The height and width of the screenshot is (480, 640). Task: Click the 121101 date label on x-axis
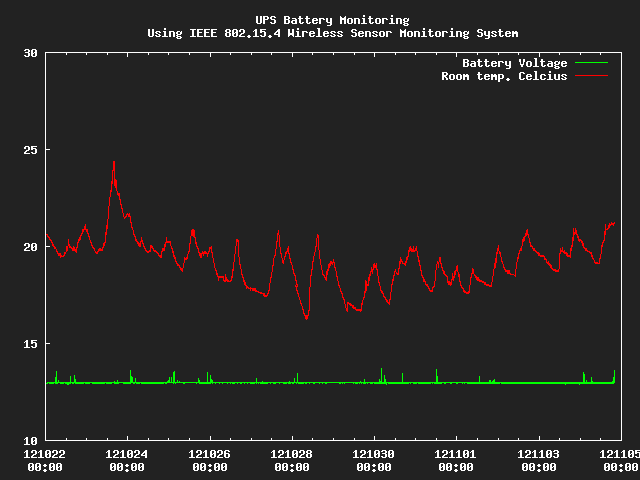(457, 454)
